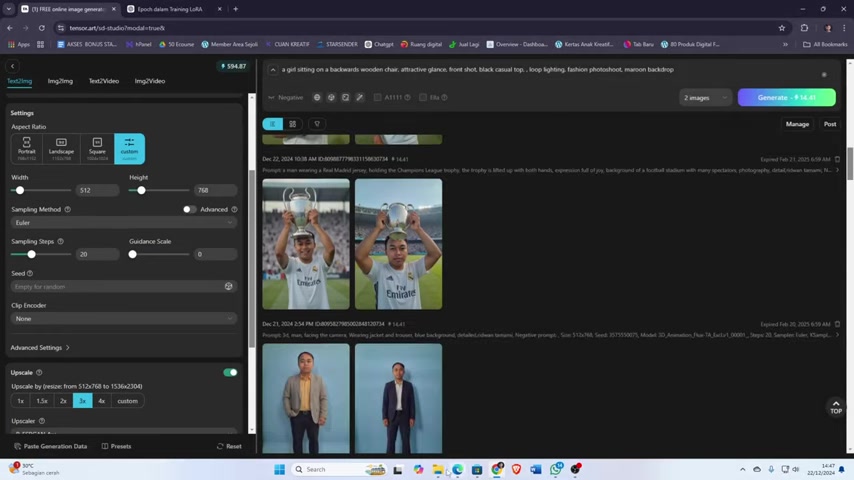Open the 2 images count dropdown
The image size is (854, 480).
coord(705,98)
